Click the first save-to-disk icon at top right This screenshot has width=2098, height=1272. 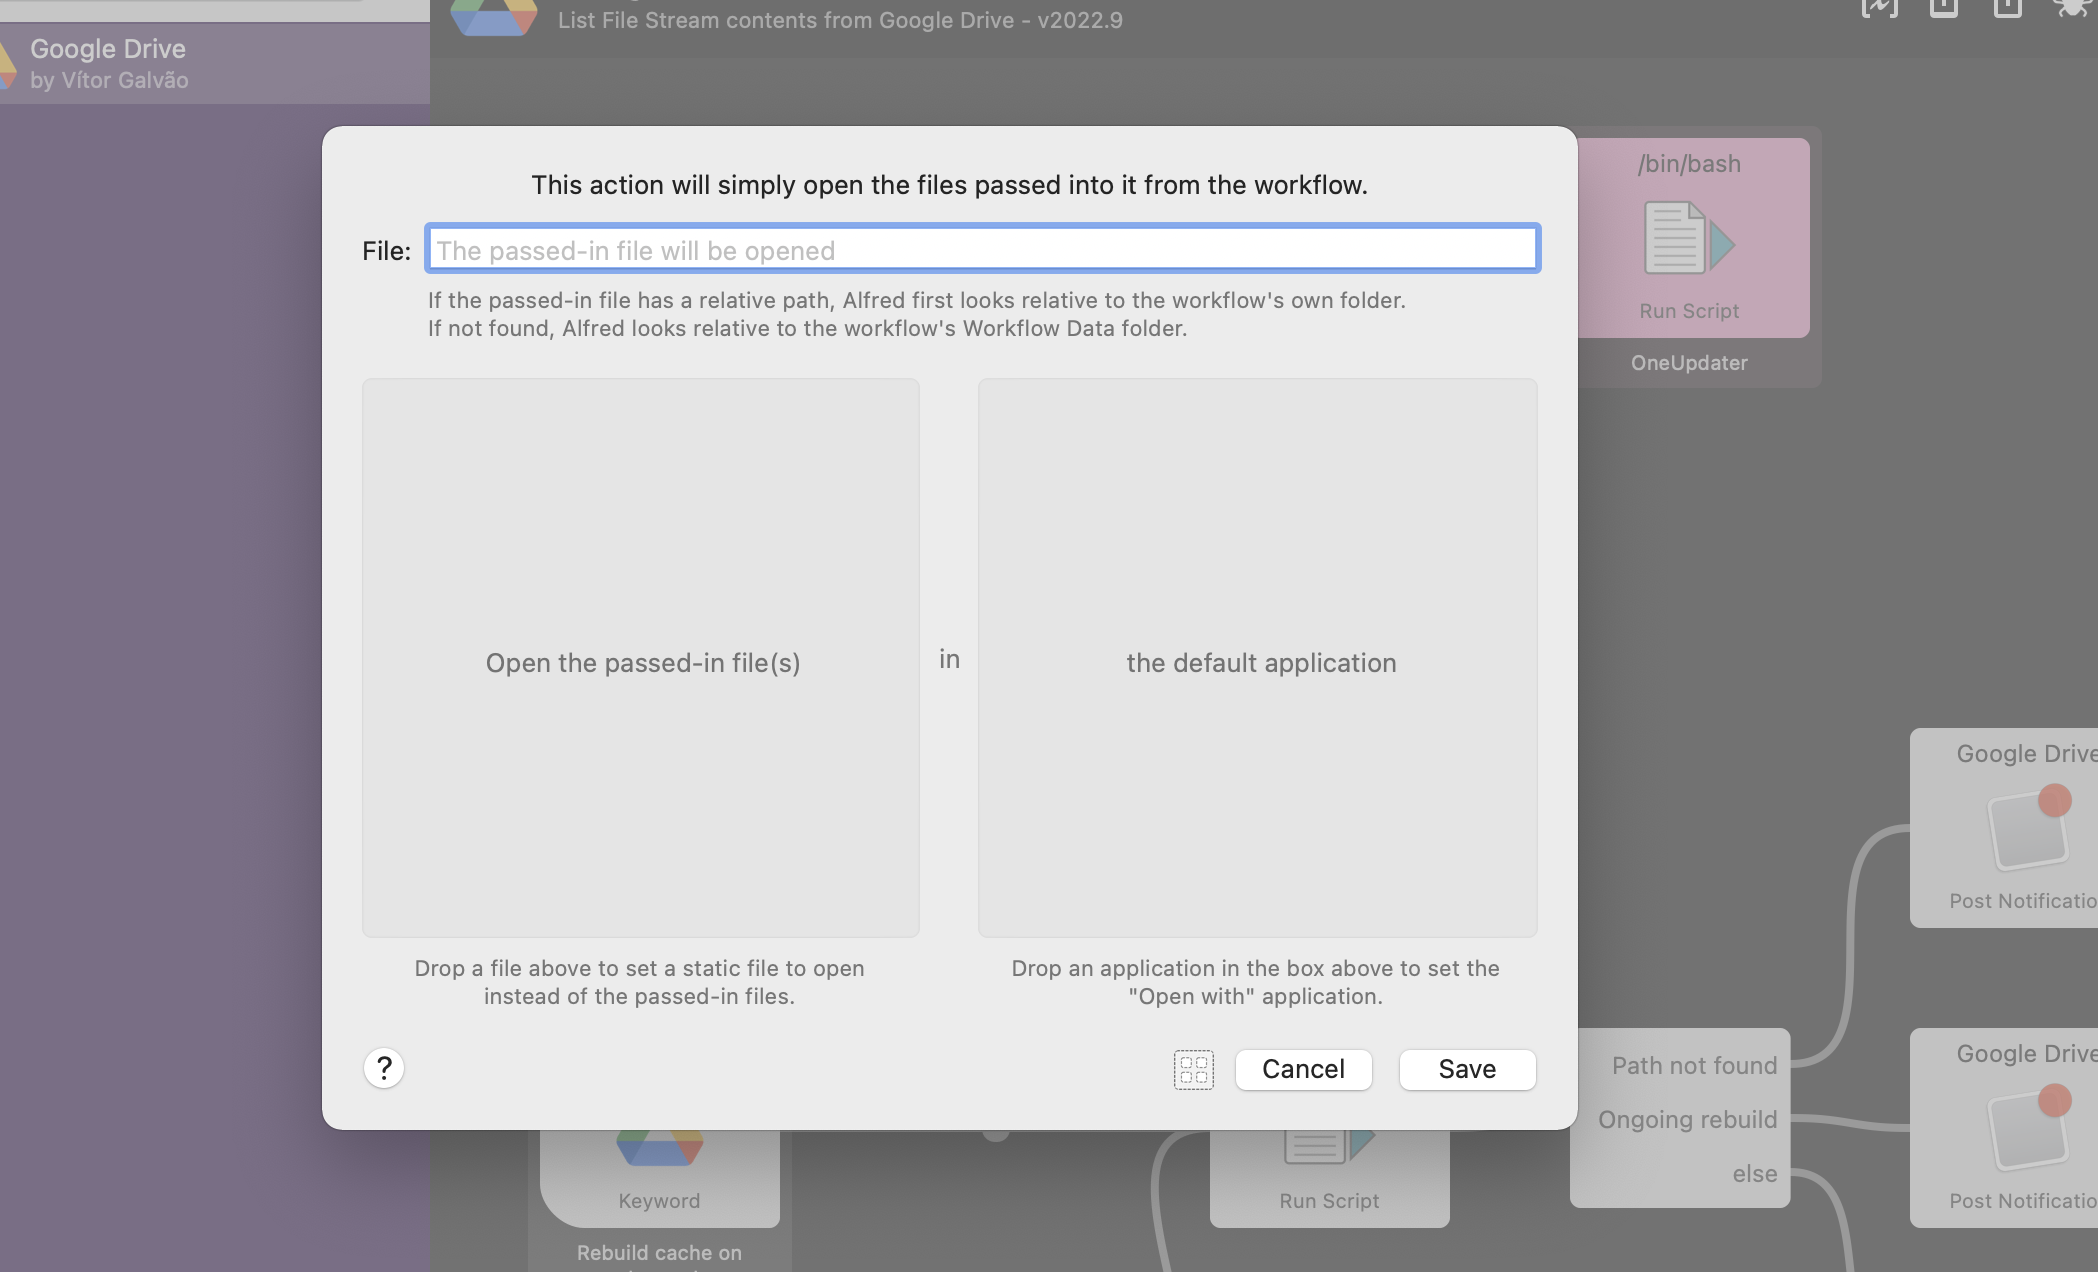[1944, 8]
